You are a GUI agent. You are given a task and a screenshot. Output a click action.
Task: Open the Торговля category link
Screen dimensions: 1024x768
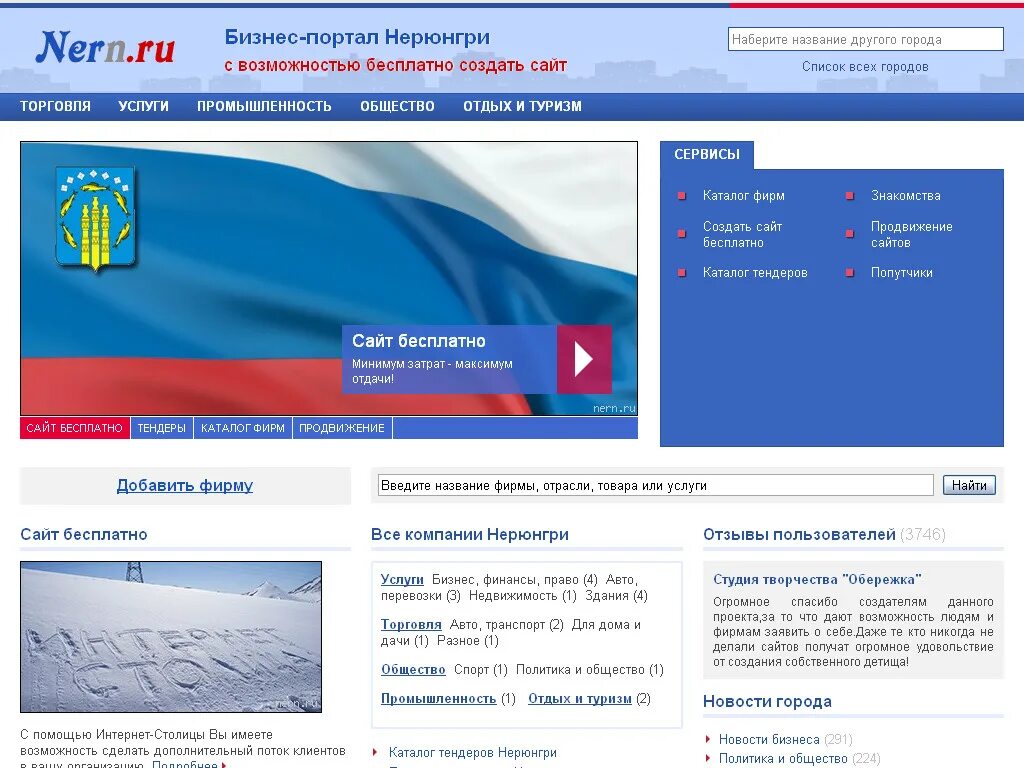(411, 624)
